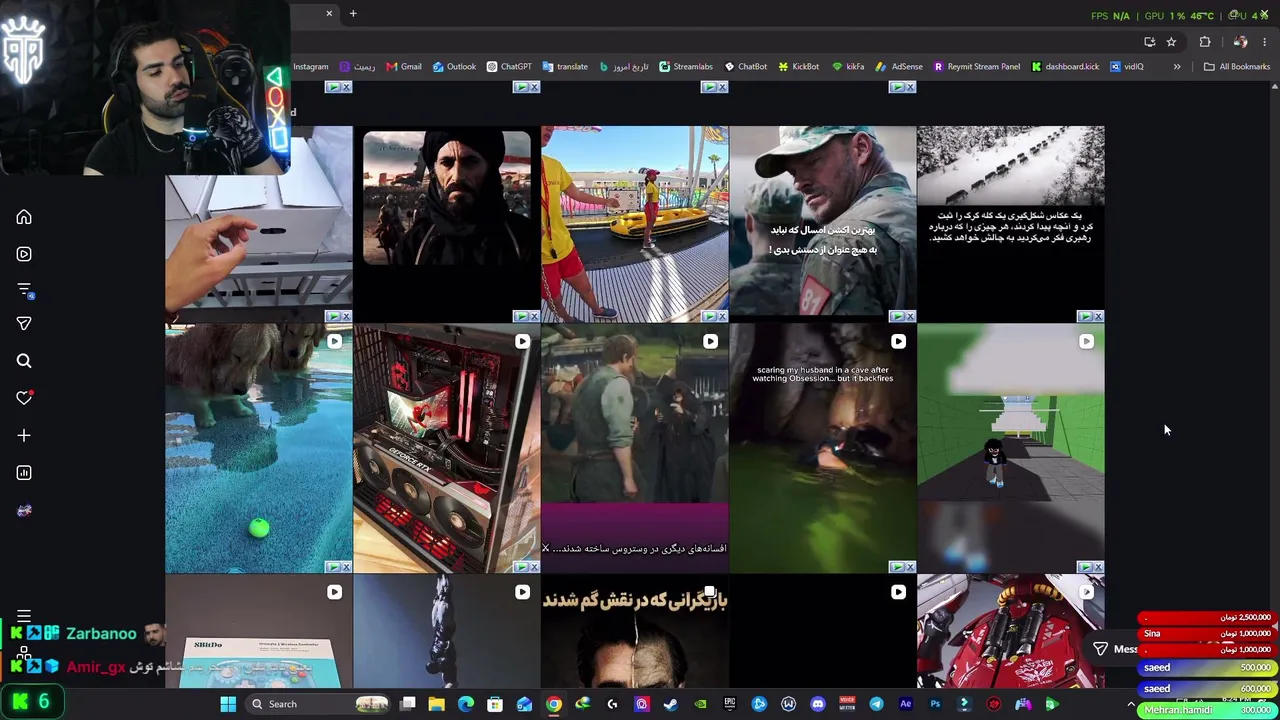Viewport: 1280px width, 720px height.
Task: Open the All Bookmarks folder
Action: pos(1237,67)
